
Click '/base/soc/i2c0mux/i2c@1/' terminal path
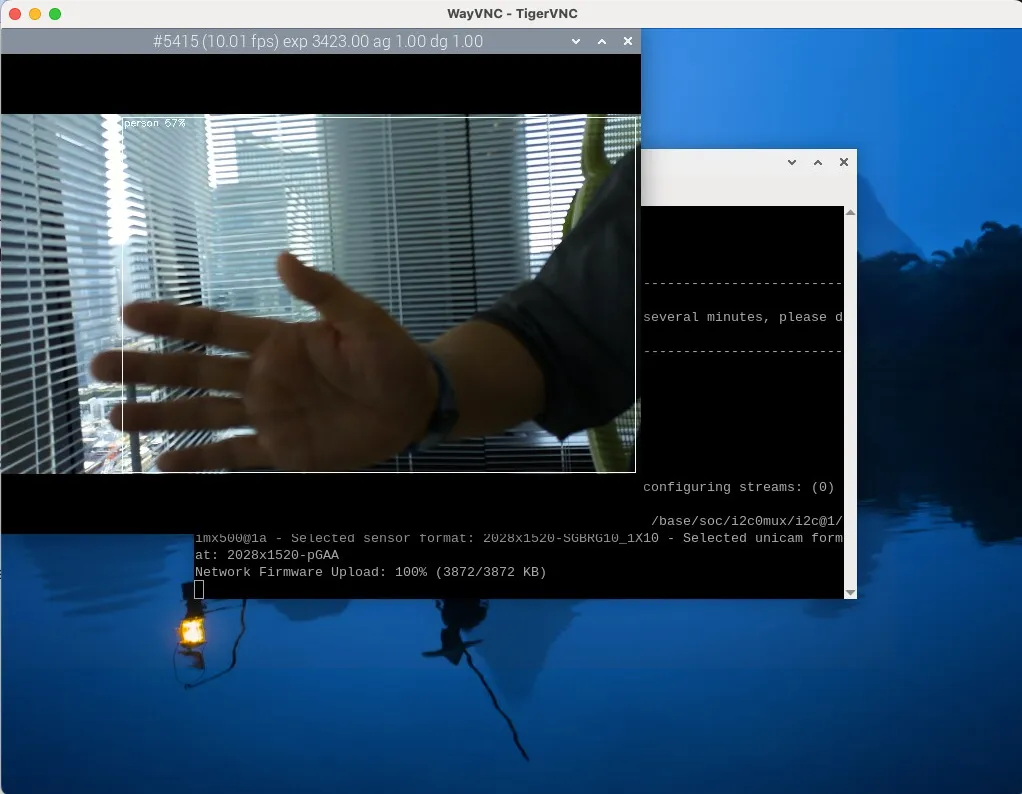coord(746,521)
